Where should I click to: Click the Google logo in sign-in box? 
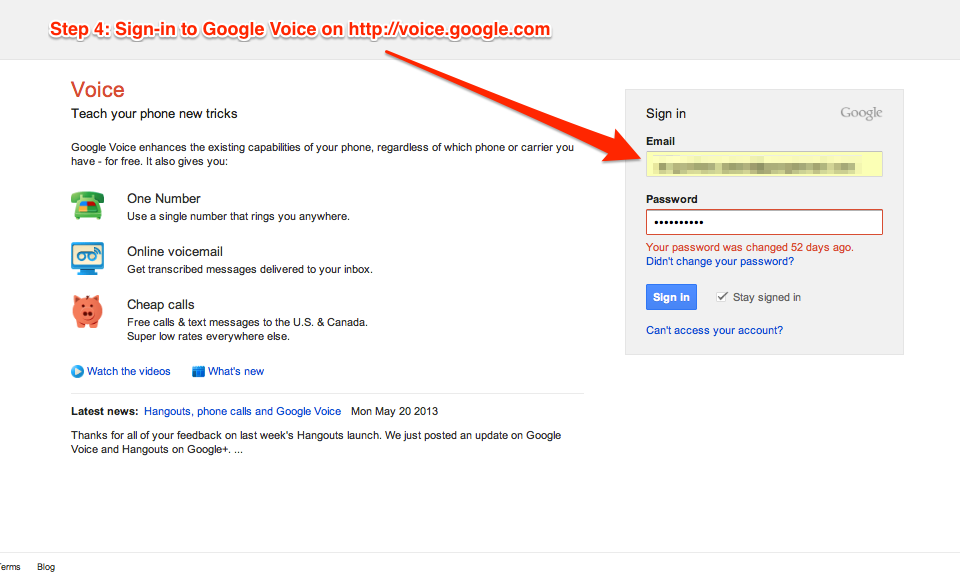click(x=861, y=114)
